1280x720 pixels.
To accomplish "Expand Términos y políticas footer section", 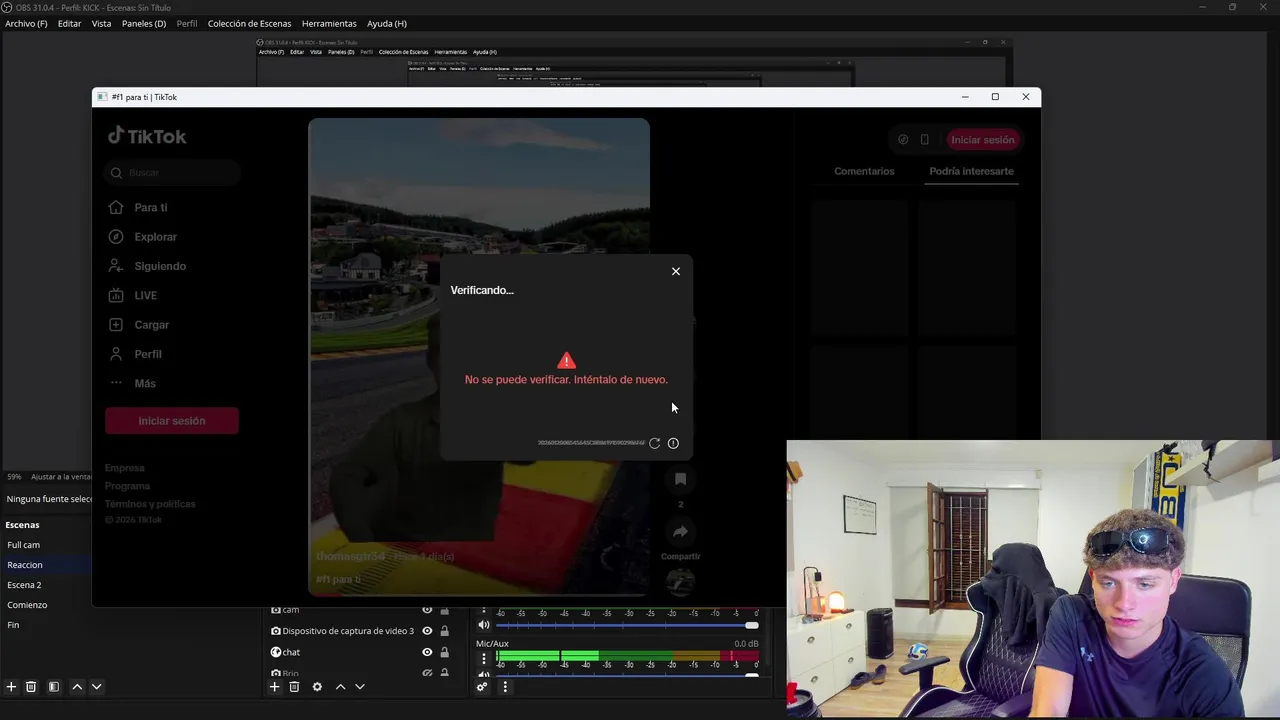I will coord(150,504).
